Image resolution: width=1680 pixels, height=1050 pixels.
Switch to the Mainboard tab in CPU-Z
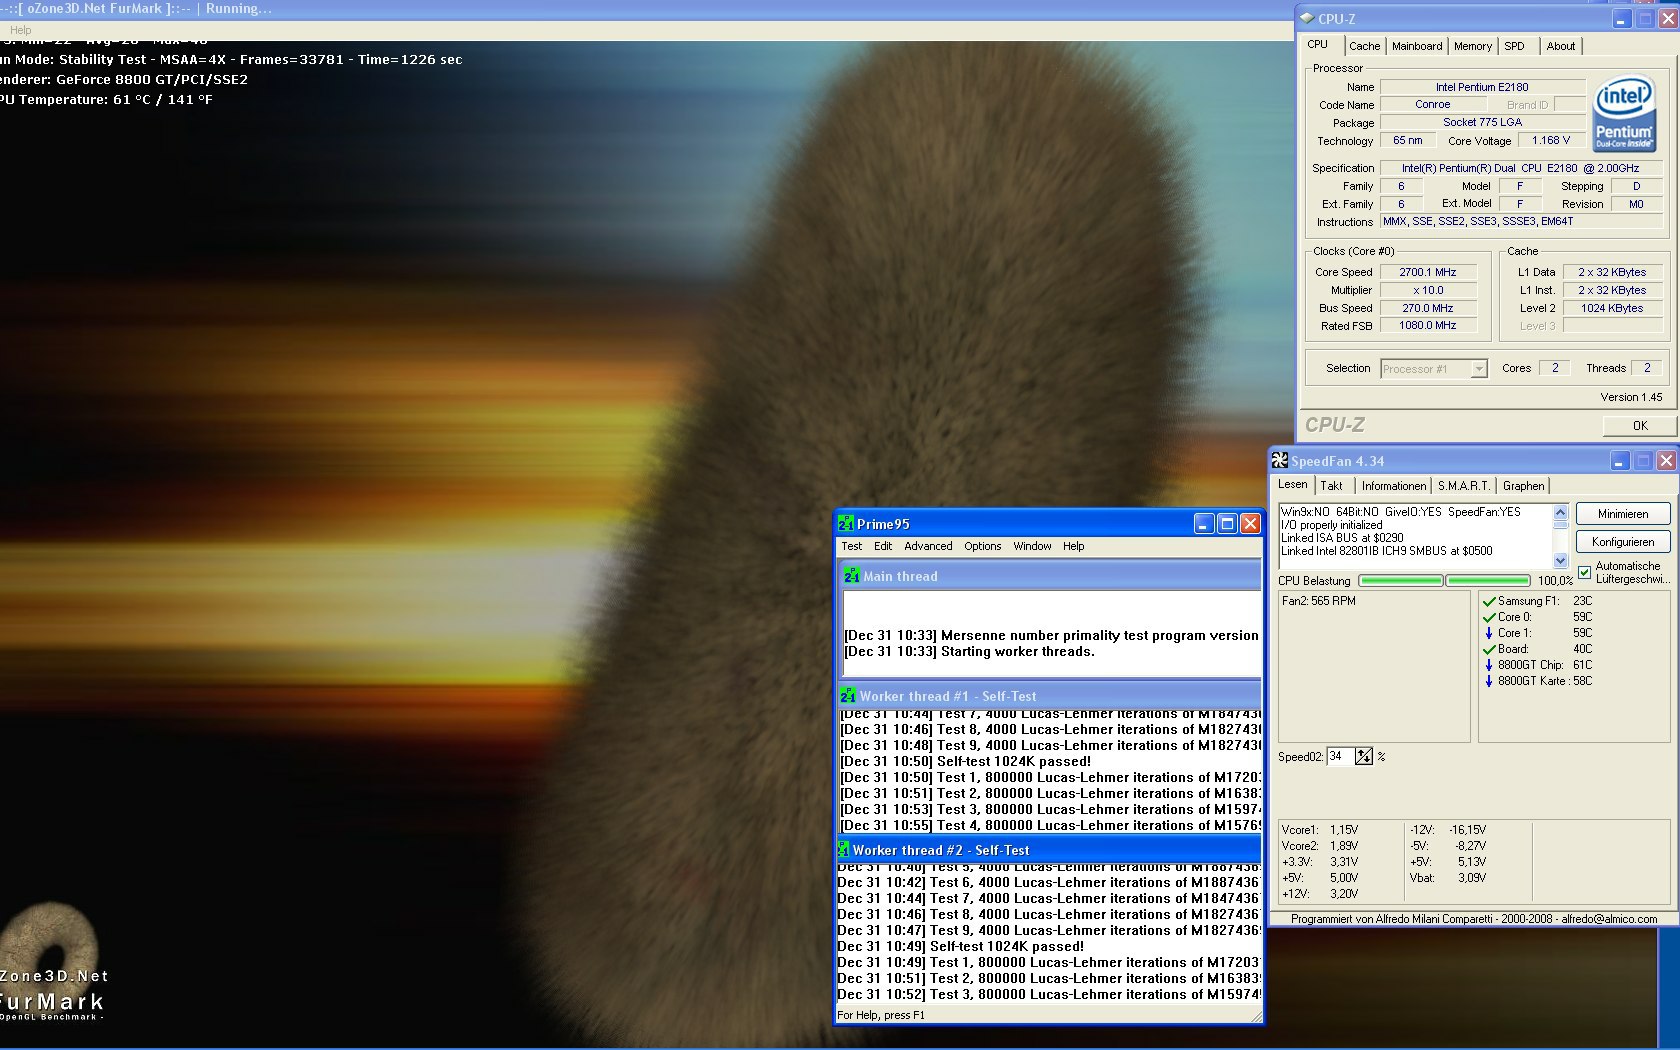[x=1417, y=46]
